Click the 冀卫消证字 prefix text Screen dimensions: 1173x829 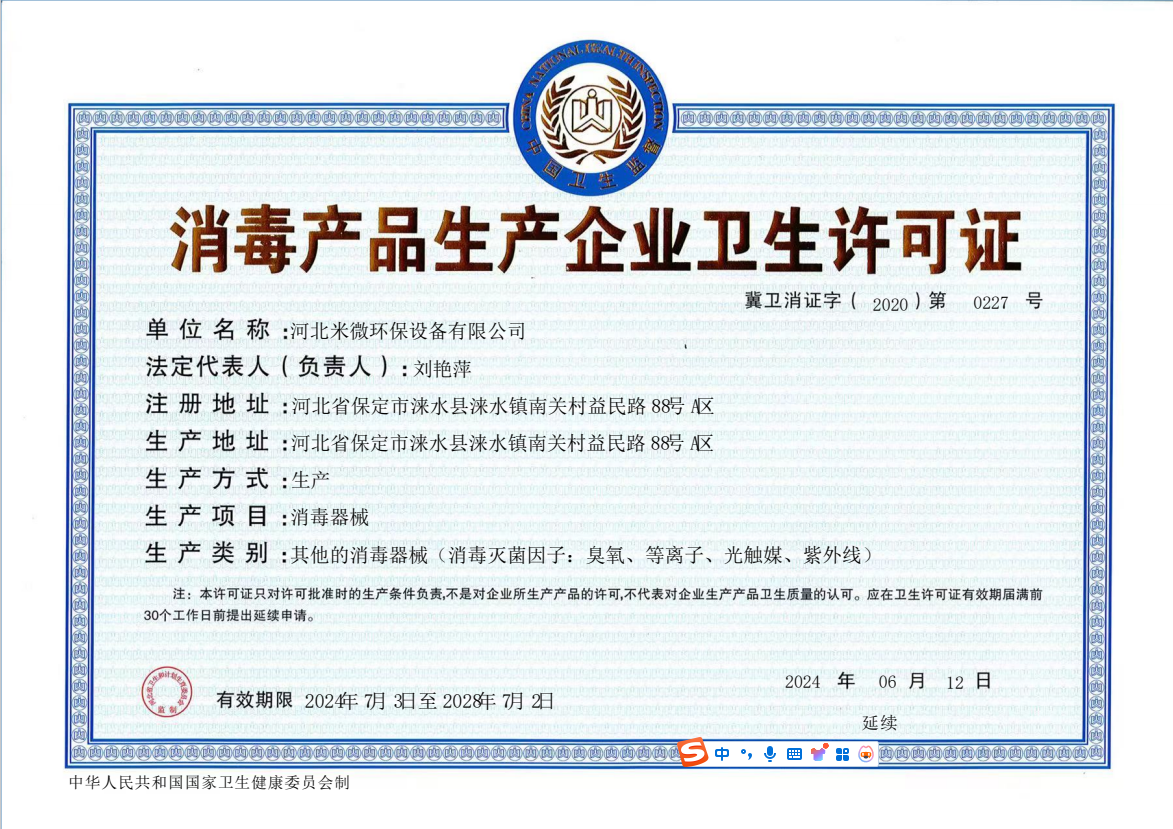793,301
